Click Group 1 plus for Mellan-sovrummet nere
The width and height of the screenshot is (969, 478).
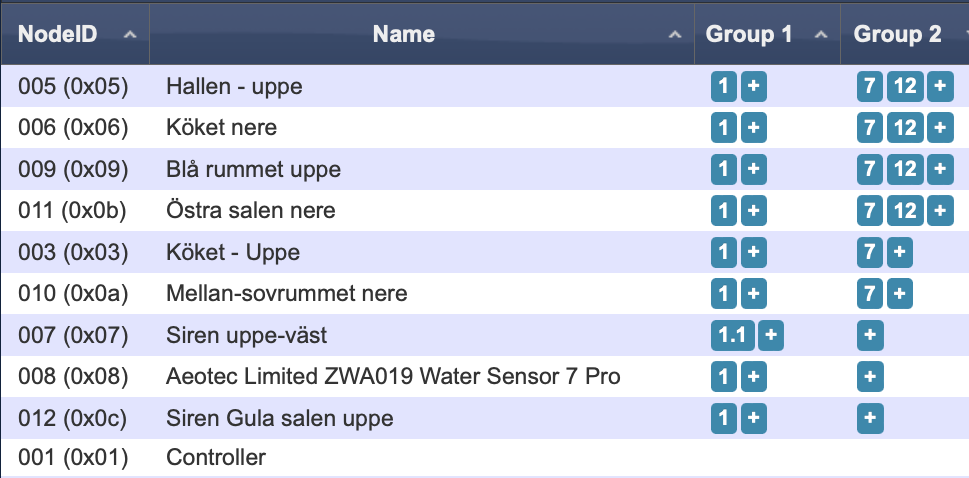point(753,294)
